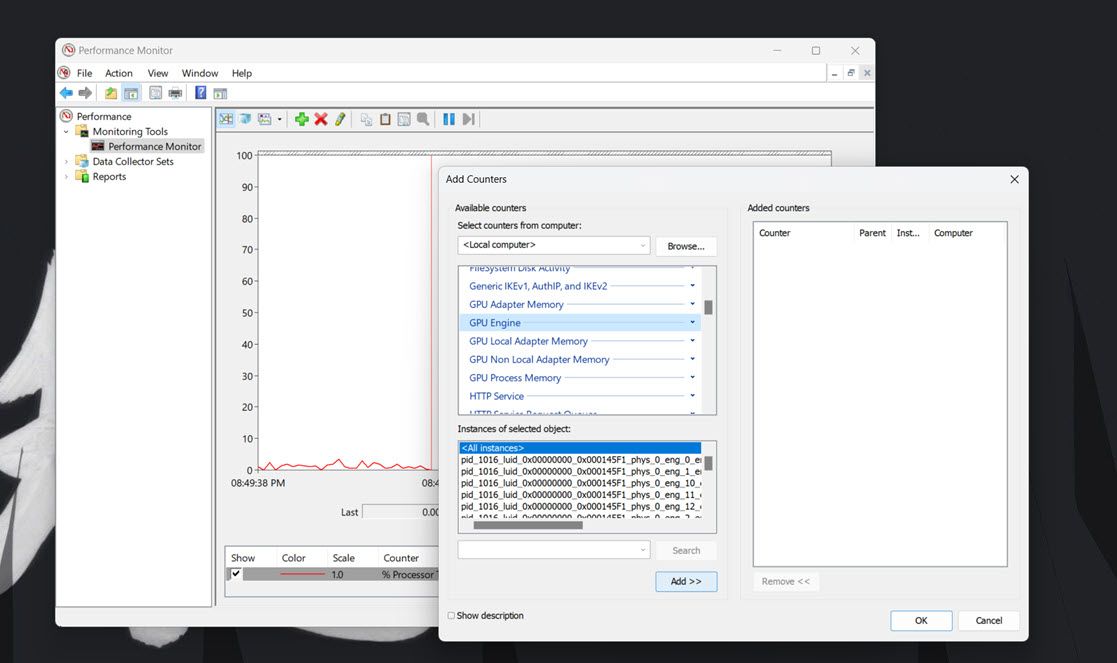Screen dimensions: 1117x663
Task: Click counters list vertical scrollbar thumb
Action: coord(708,308)
